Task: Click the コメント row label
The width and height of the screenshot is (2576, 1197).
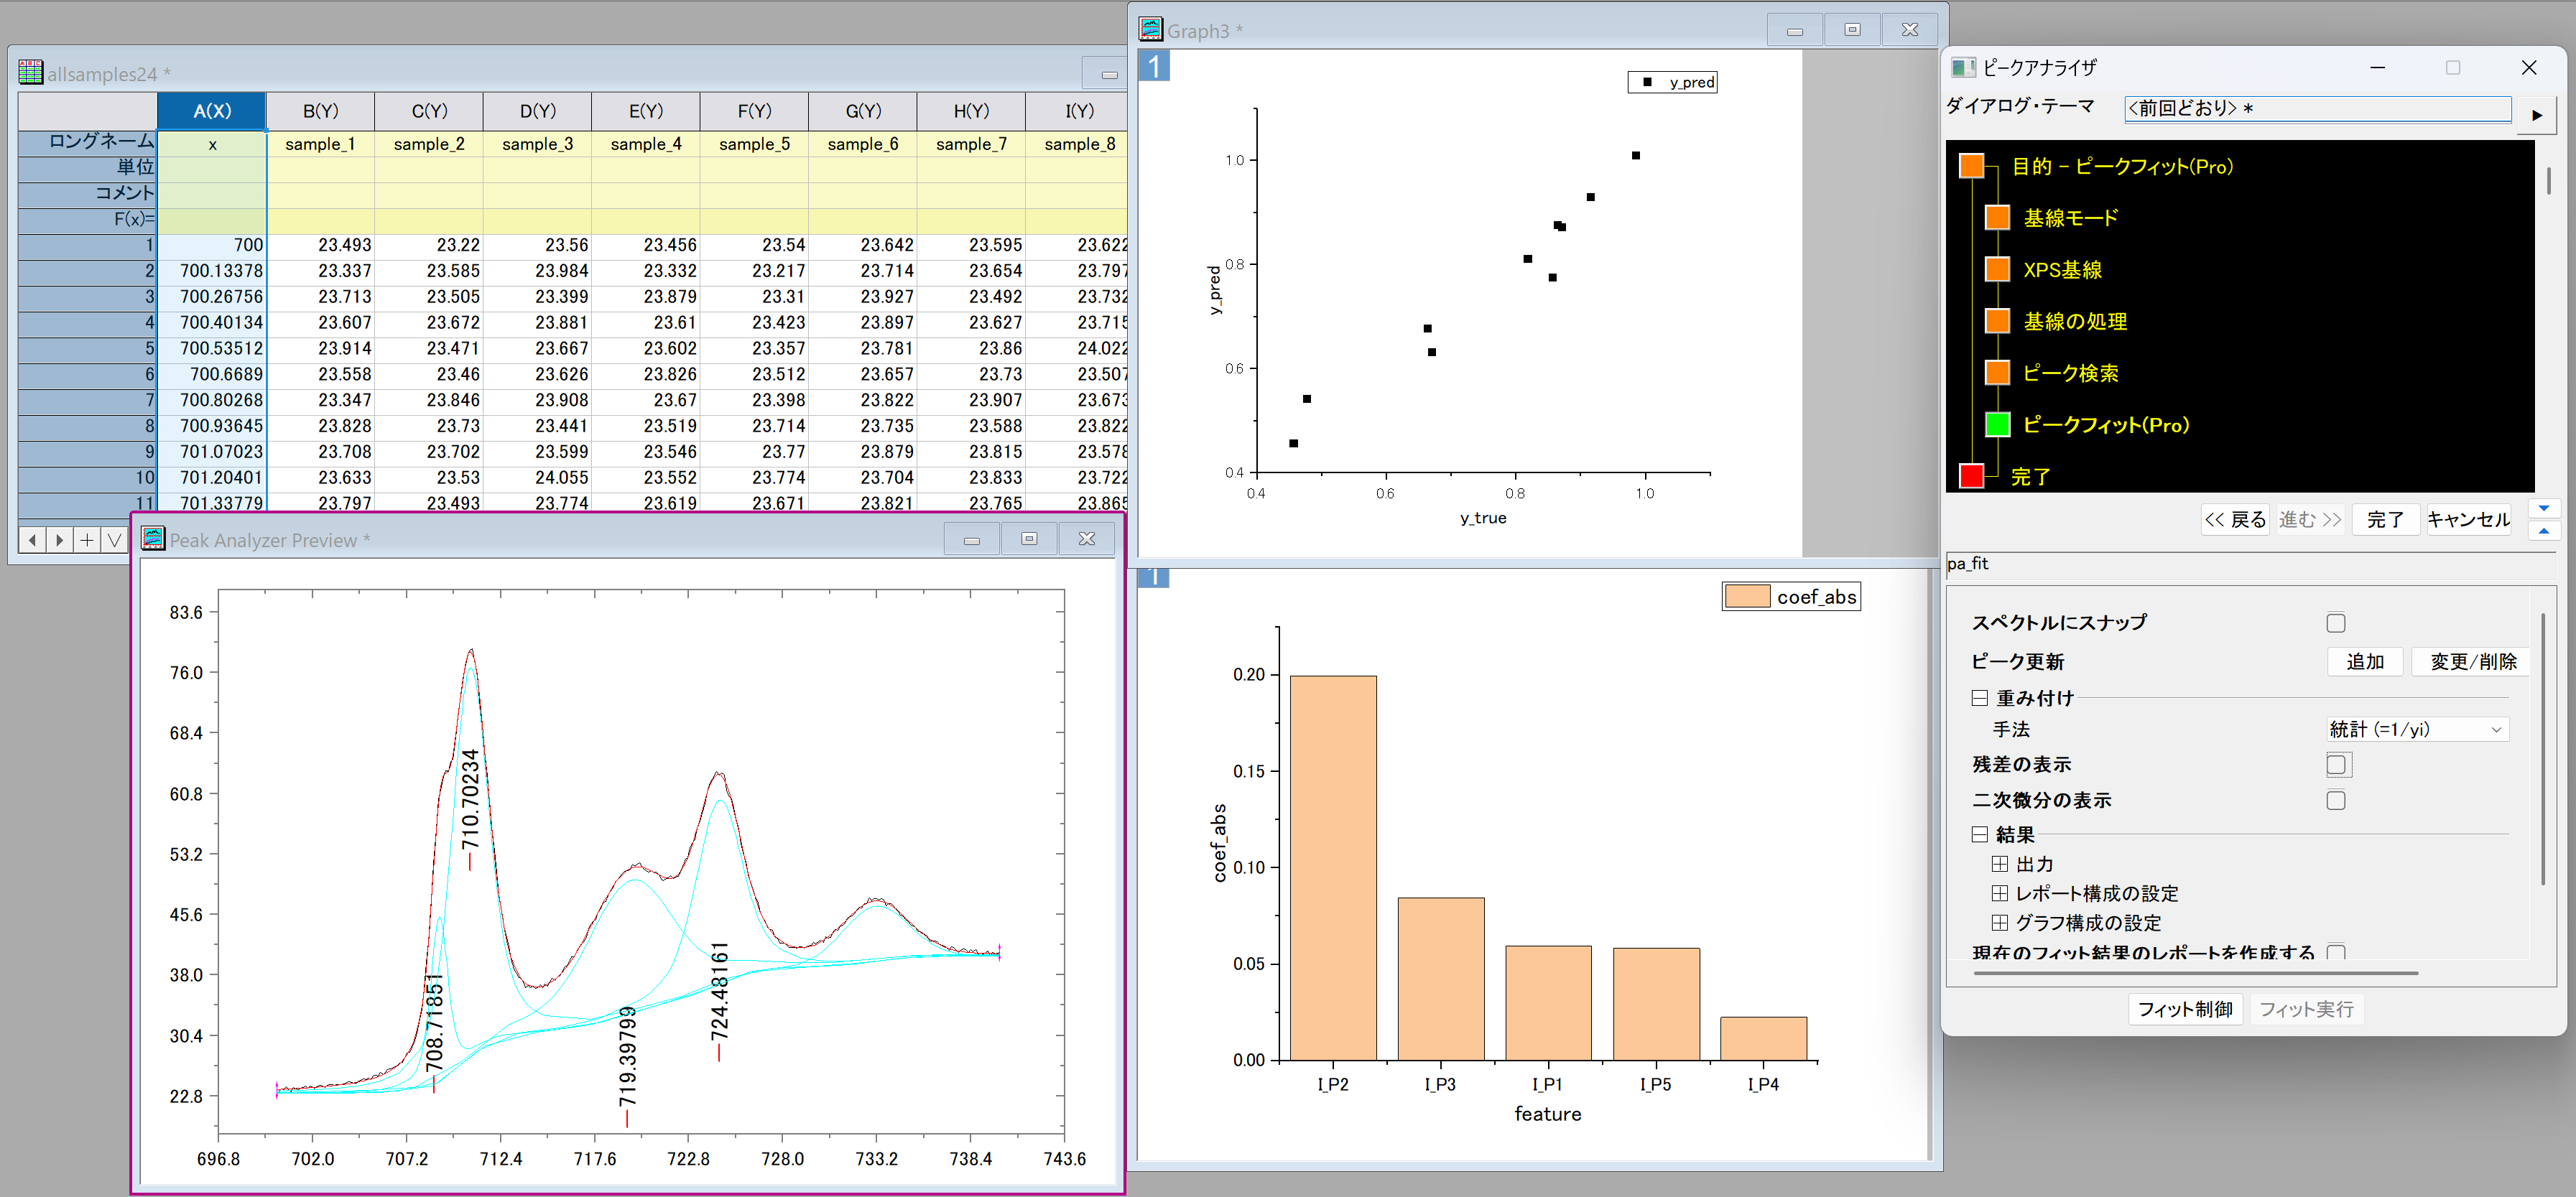Action: click(x=88, y=194)
